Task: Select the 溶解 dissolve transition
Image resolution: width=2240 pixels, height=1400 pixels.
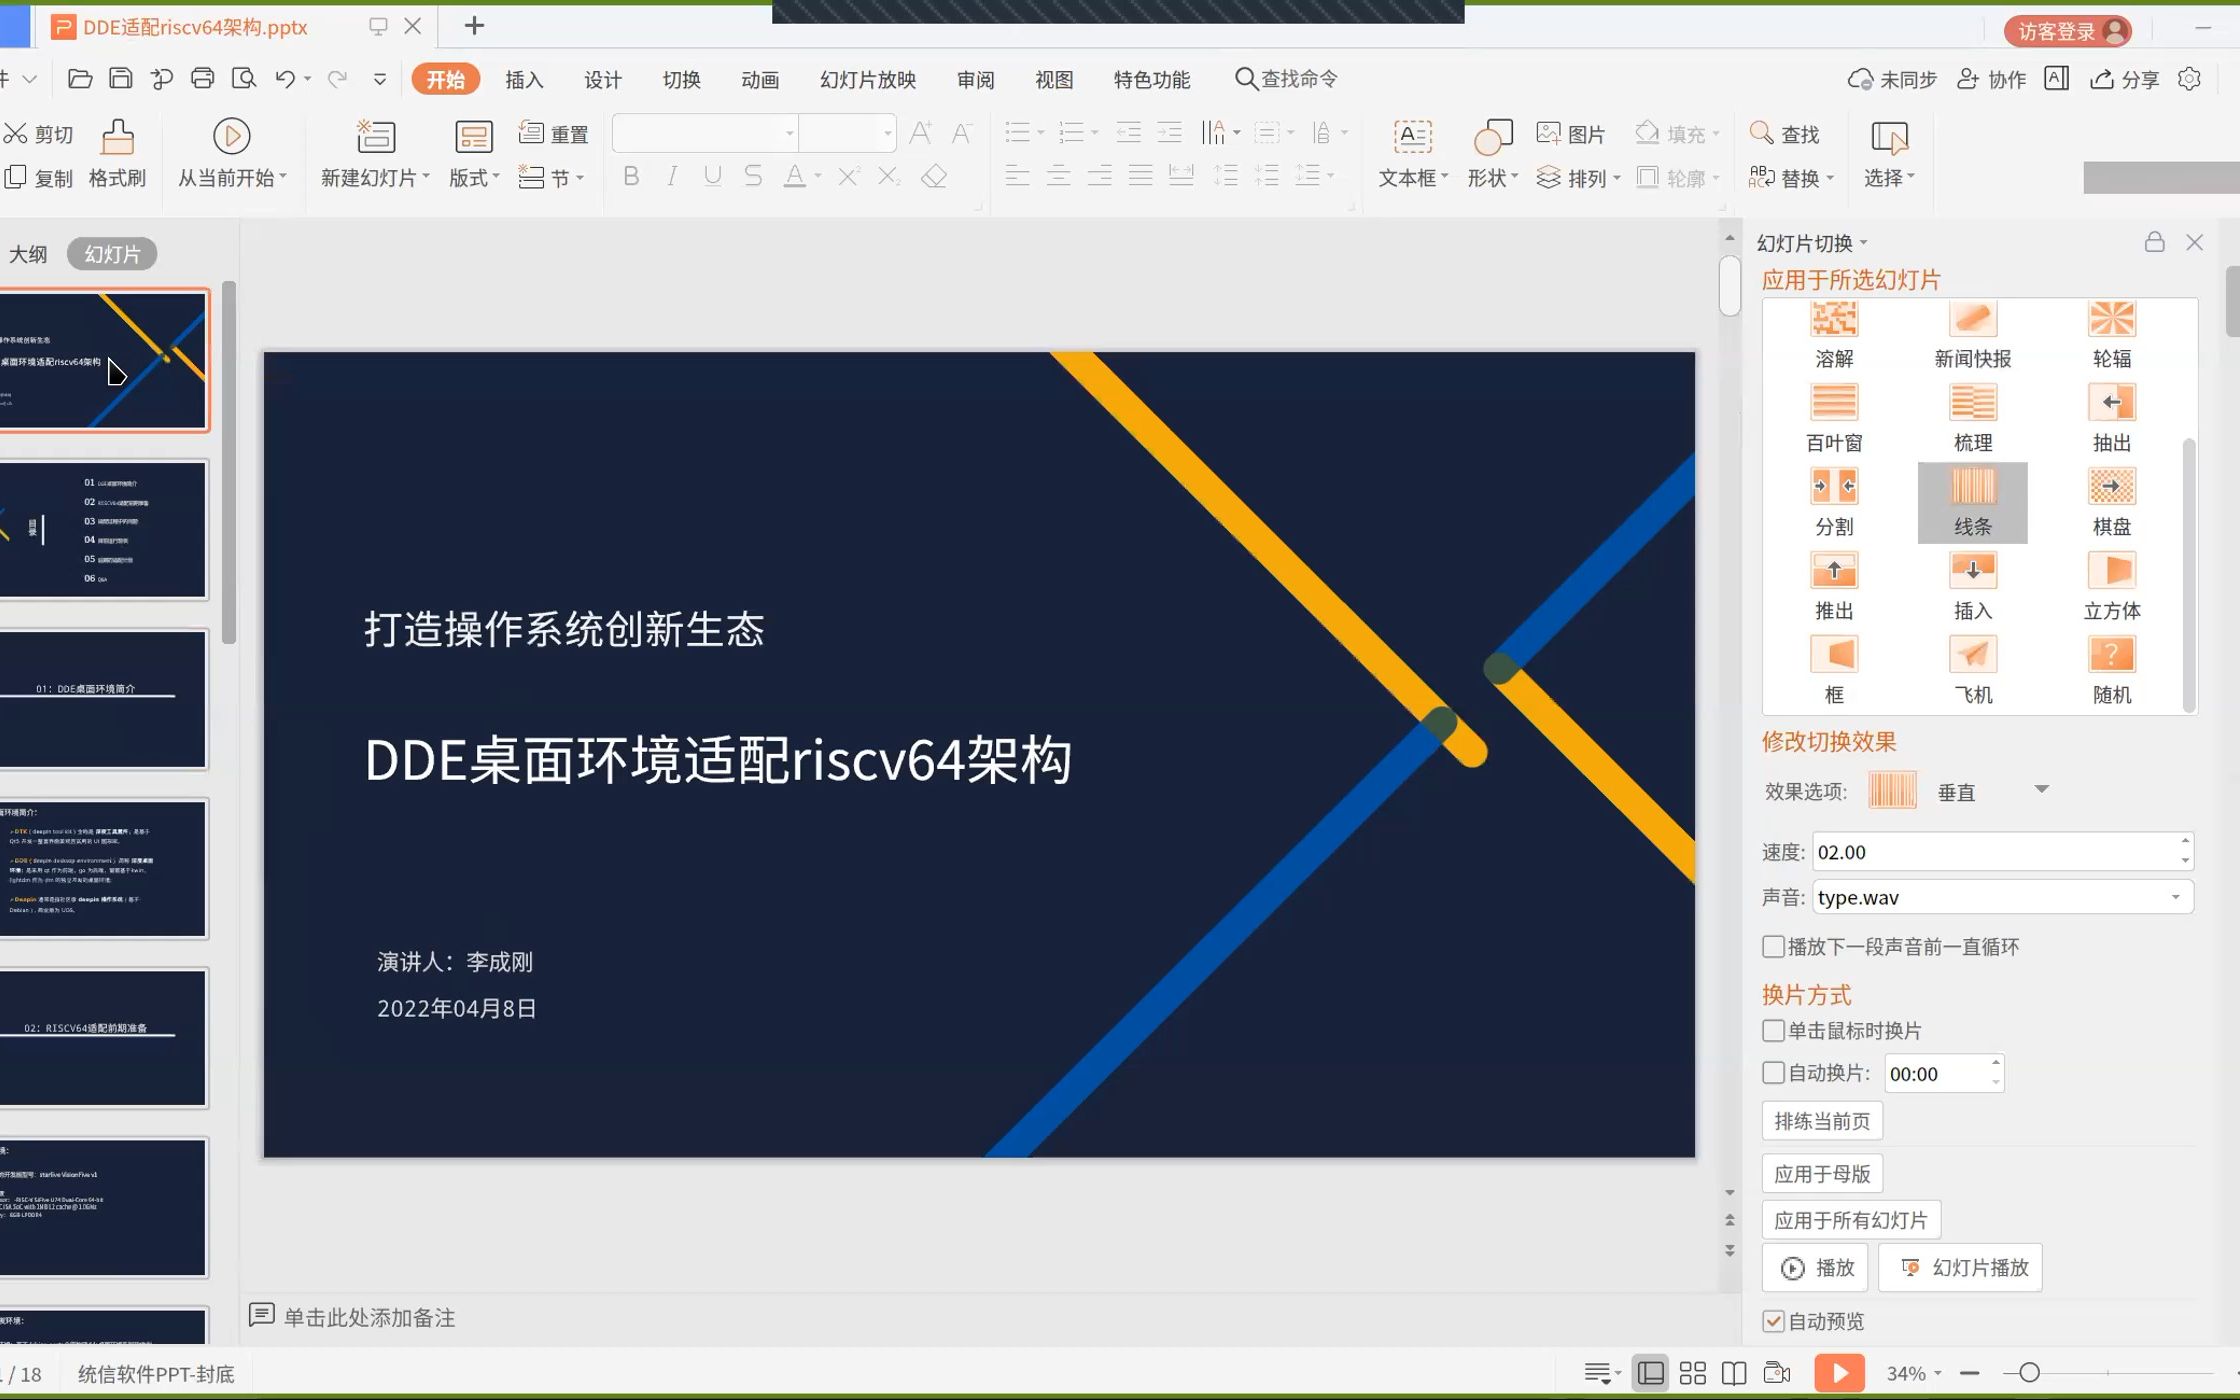Action: tap(1834, 335)
